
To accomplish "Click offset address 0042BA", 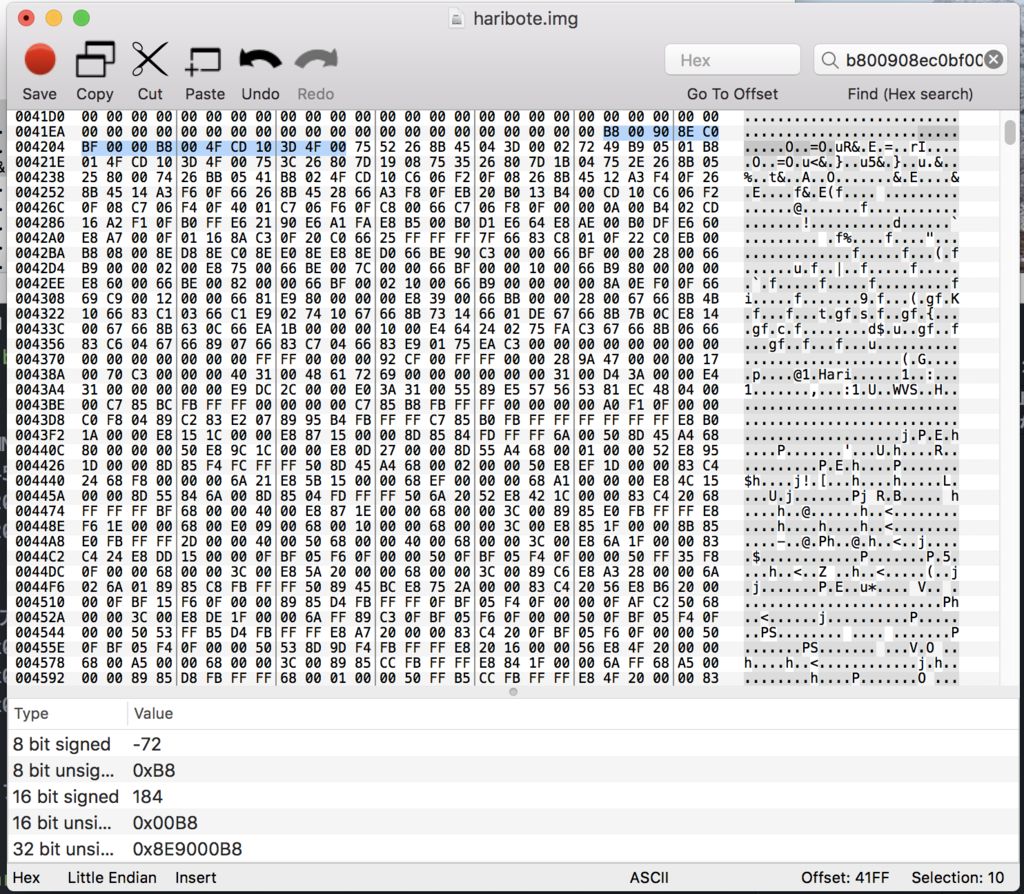I will [x=40, y=253].
